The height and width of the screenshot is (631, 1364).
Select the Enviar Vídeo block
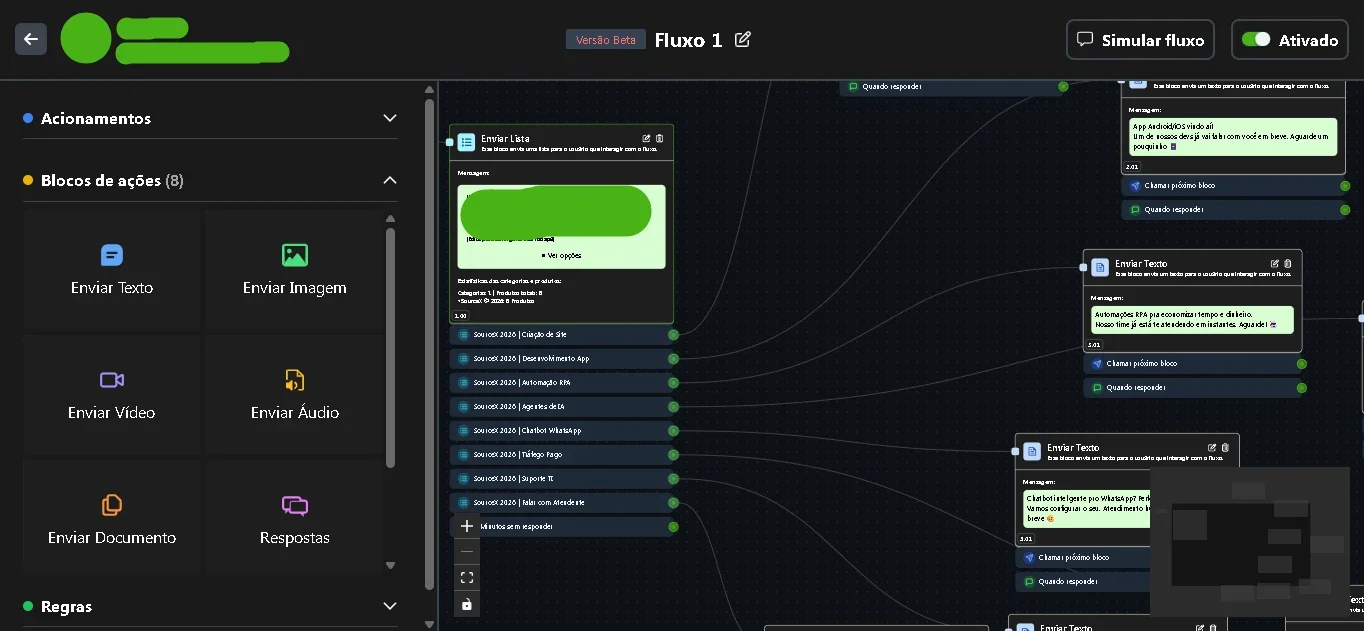(x=112, y=395)
